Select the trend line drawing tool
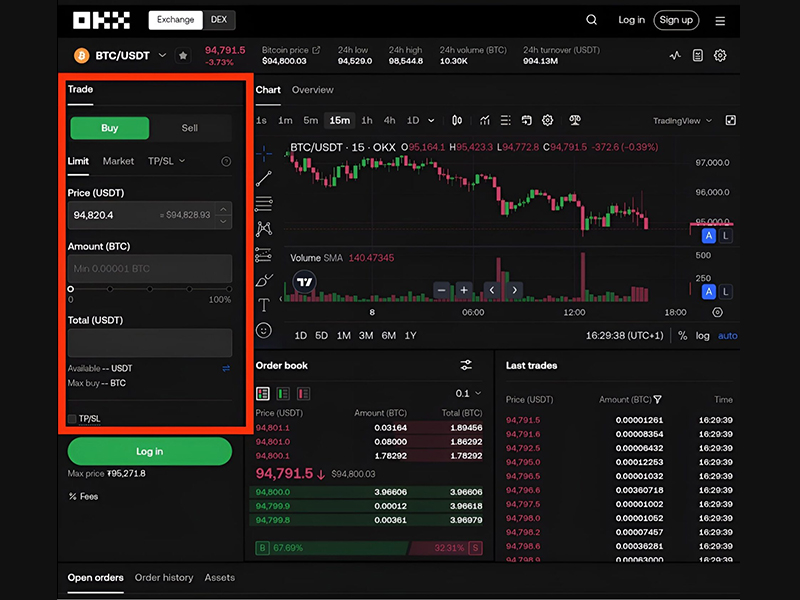The height and width of the screenshot is (600, 800). coord(264,179)
